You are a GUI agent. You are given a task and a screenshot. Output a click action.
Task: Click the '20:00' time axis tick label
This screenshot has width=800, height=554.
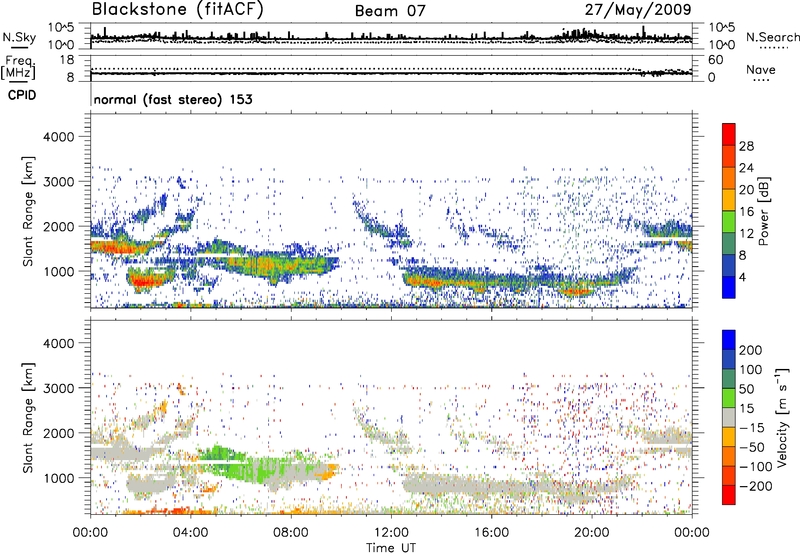point(591,533)
